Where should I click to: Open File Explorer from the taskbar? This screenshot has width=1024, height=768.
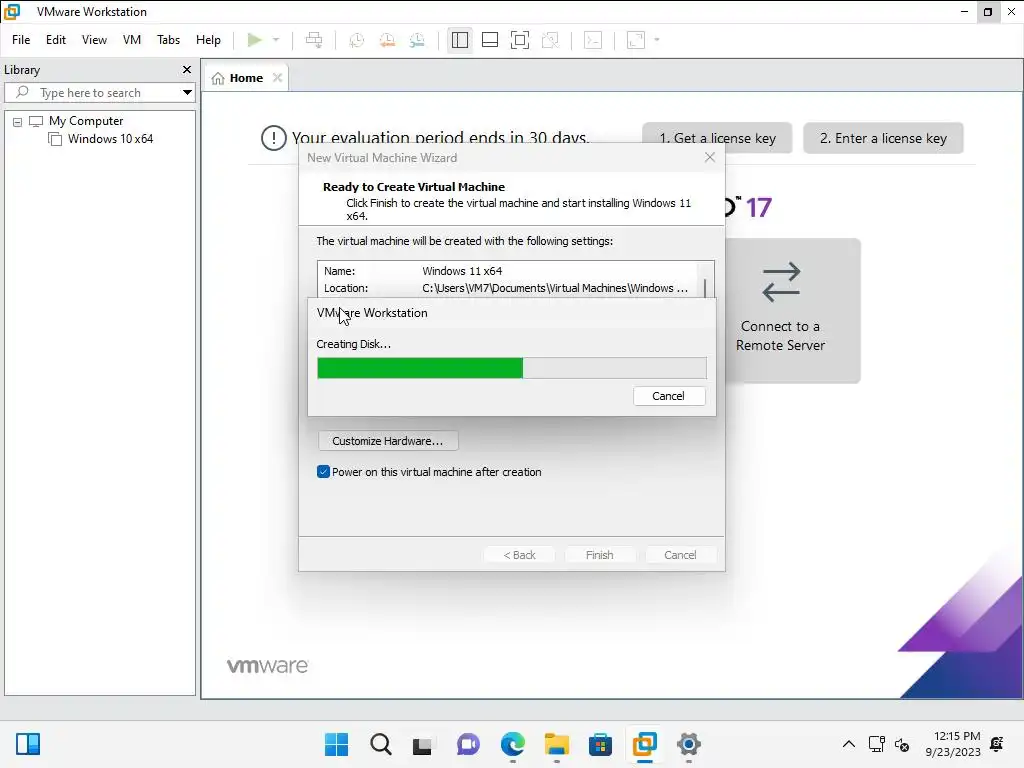coord(556,744)
